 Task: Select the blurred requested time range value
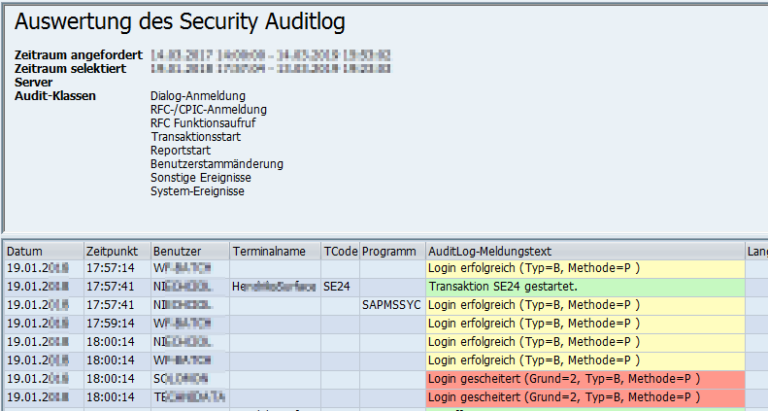click(270, 55)
